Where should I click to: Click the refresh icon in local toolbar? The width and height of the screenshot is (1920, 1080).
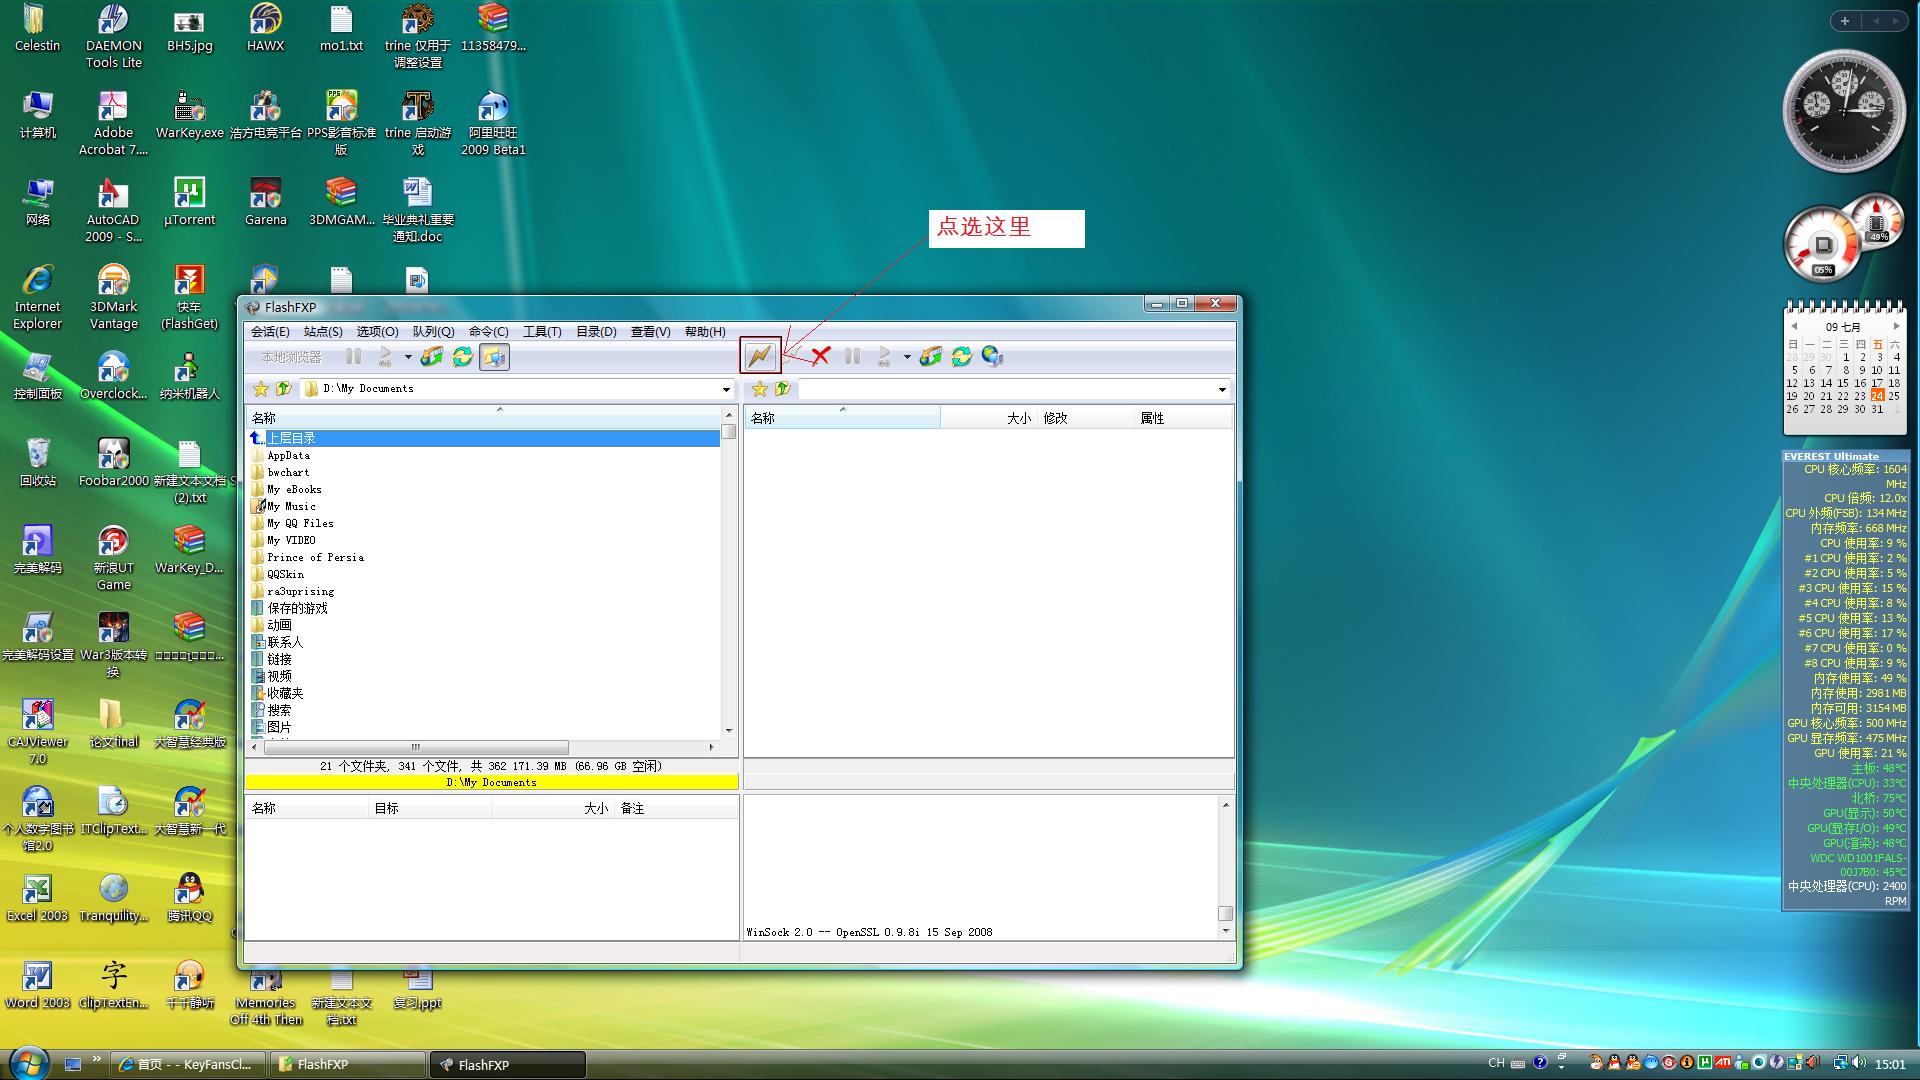tap(463, 356)
